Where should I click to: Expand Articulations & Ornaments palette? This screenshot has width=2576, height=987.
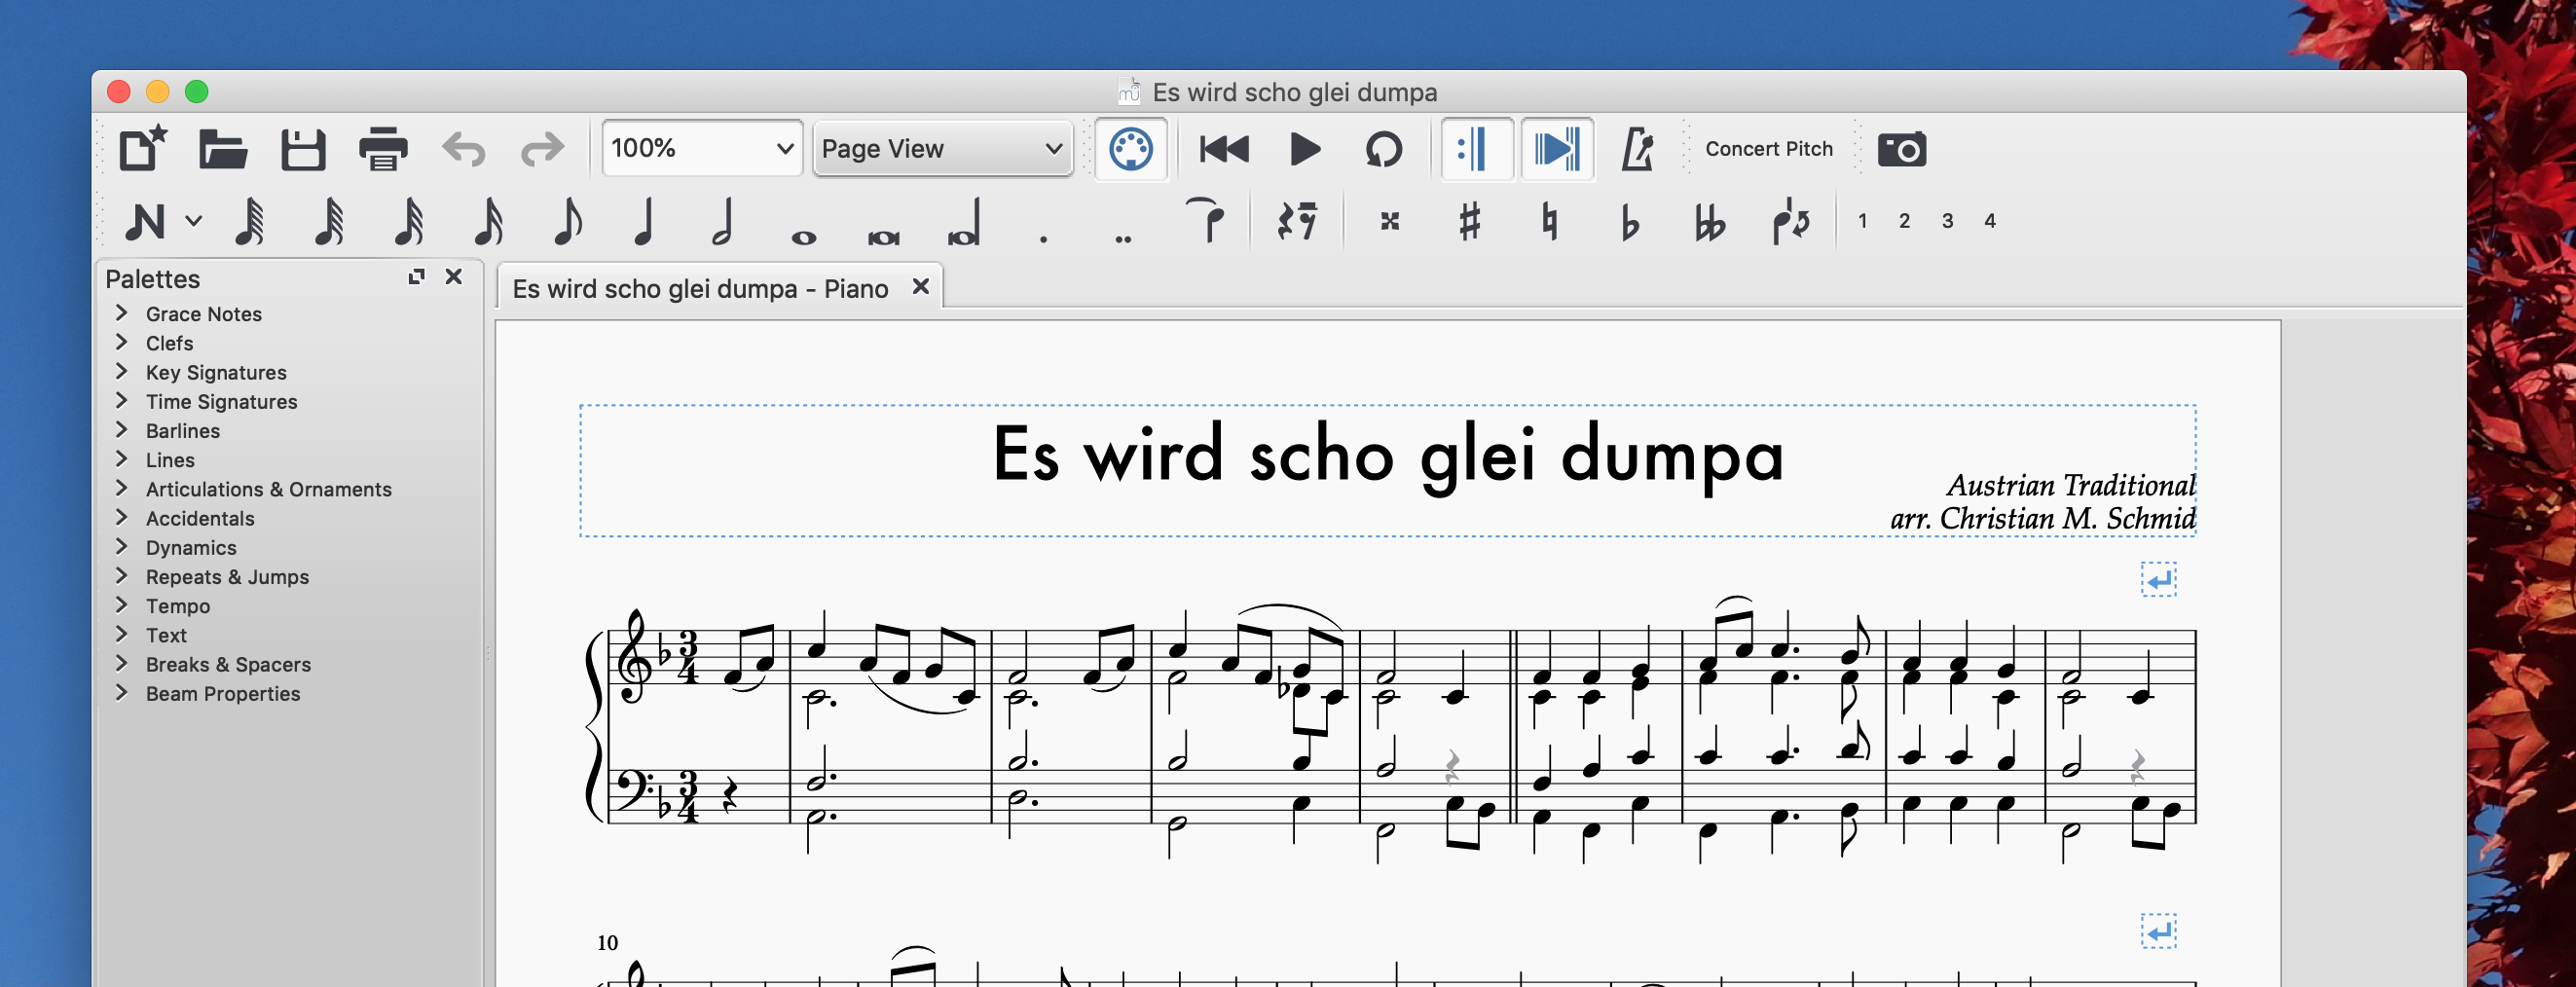(x=122, y=488)
